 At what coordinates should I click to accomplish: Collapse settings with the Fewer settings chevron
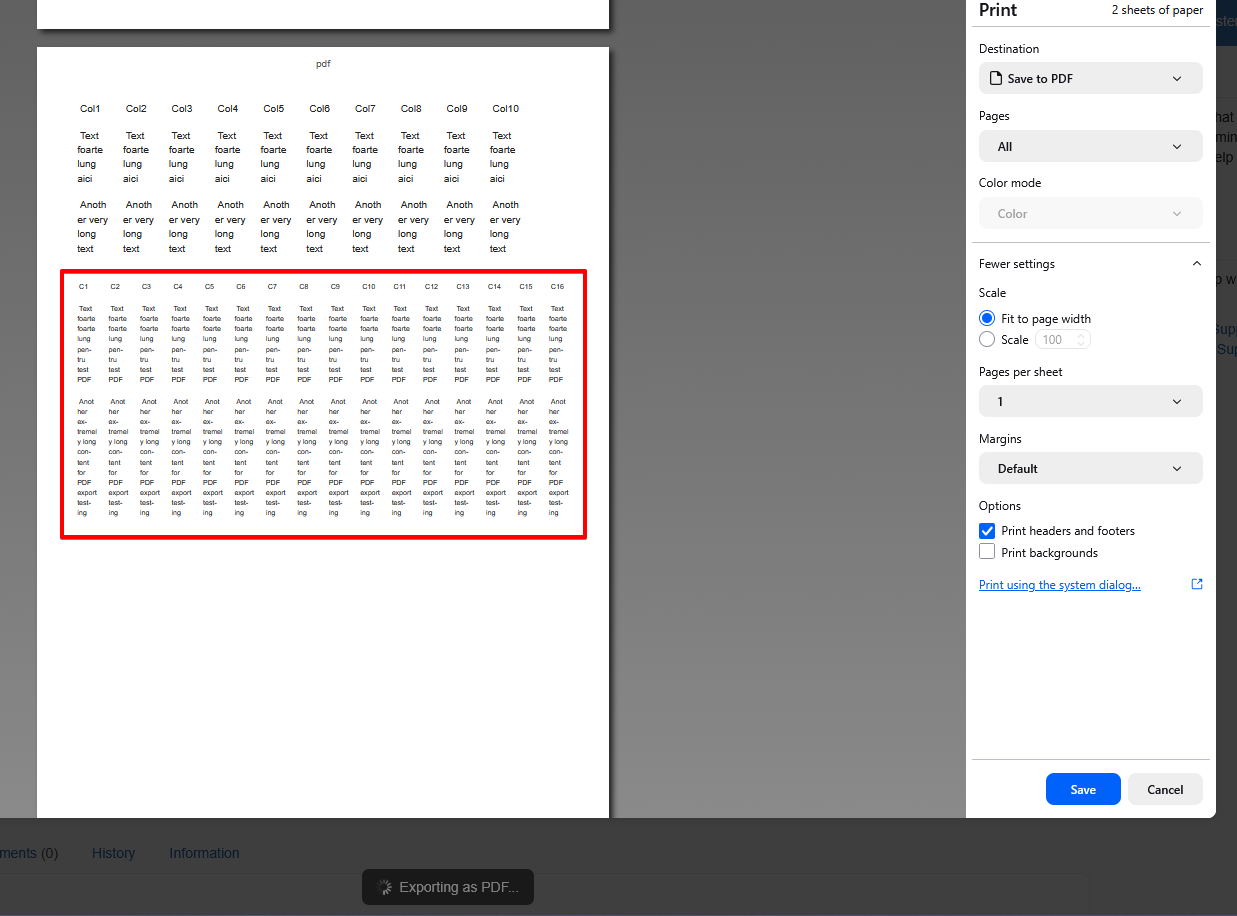point(1196,264)
